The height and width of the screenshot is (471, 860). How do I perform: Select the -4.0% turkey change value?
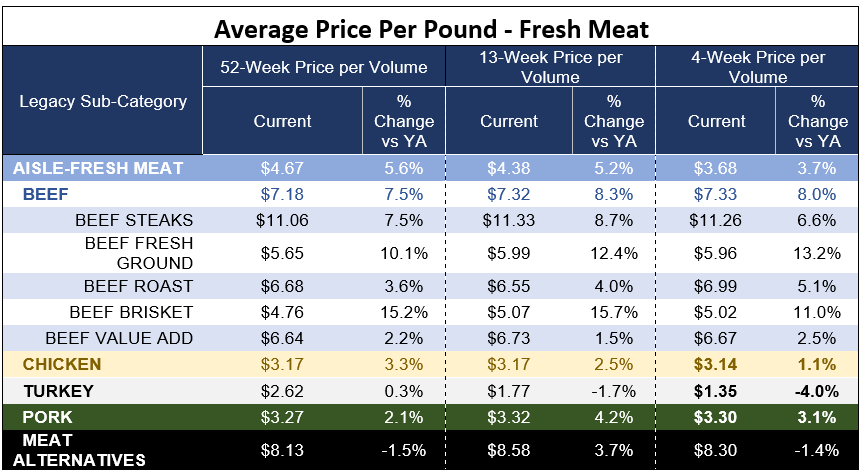817,391
